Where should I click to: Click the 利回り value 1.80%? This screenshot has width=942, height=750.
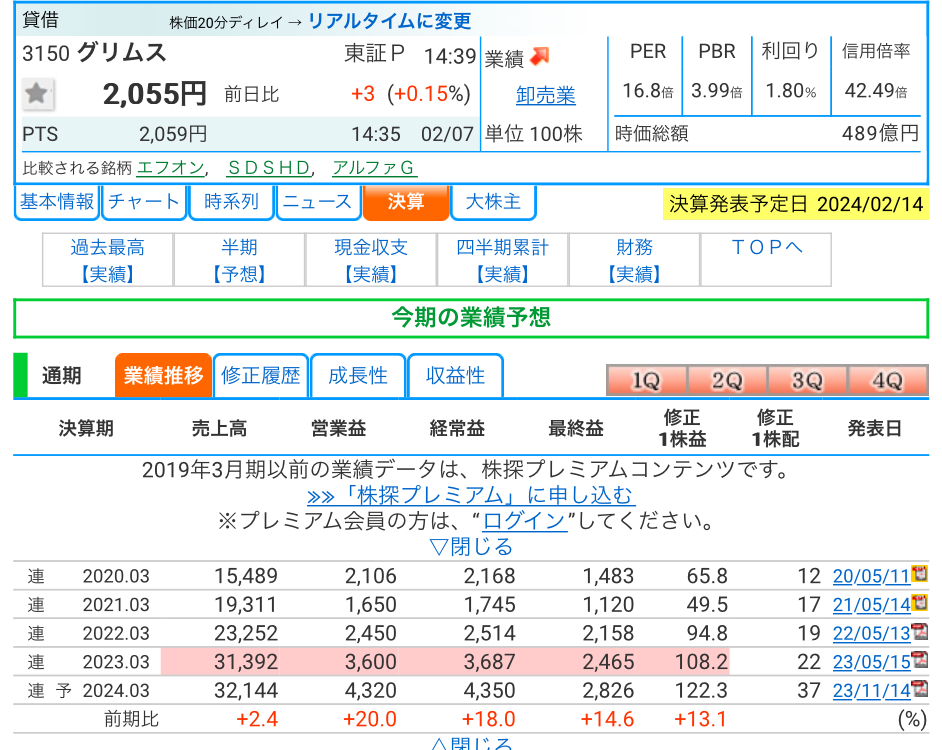[x=791, y=91]
